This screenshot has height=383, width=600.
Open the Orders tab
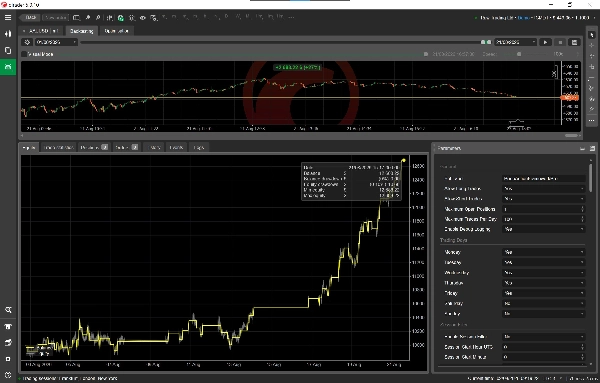[x=126, y=147]
